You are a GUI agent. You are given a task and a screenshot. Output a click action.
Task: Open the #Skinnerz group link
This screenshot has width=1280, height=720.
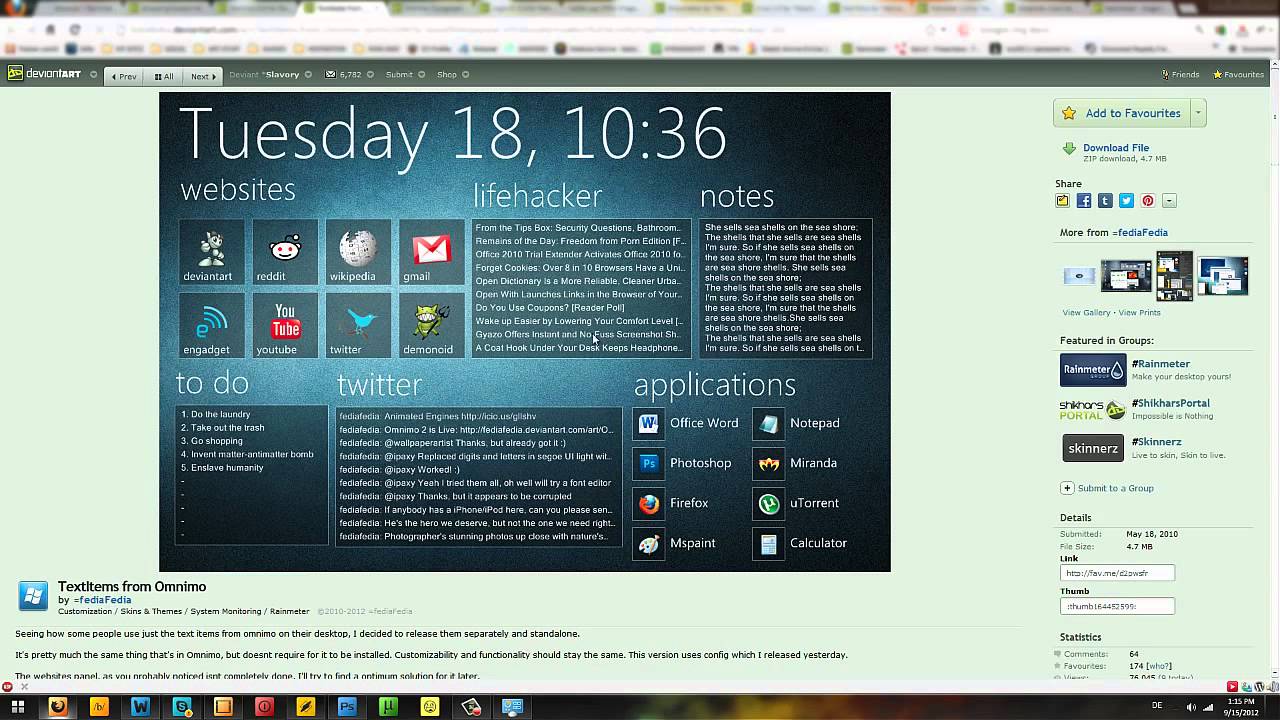click(x=1156, y=442)
